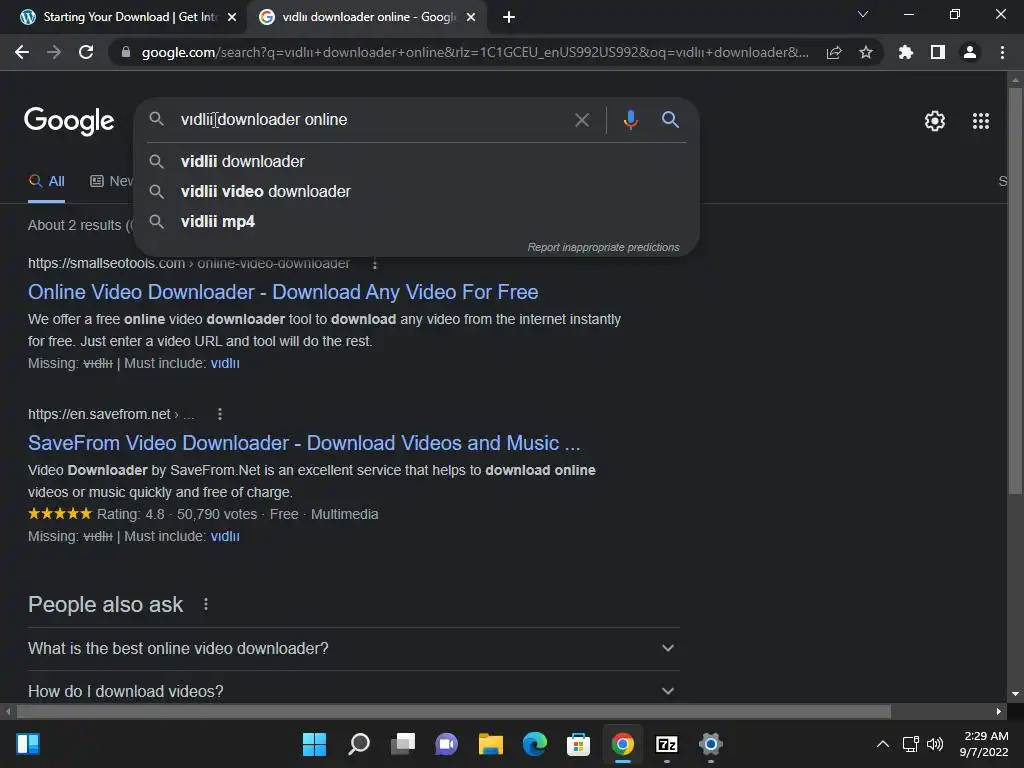The height and width of the screenshot is (768, 1024).
Task: Open clock showing 2:29 AM
Action: coord(984,744)
